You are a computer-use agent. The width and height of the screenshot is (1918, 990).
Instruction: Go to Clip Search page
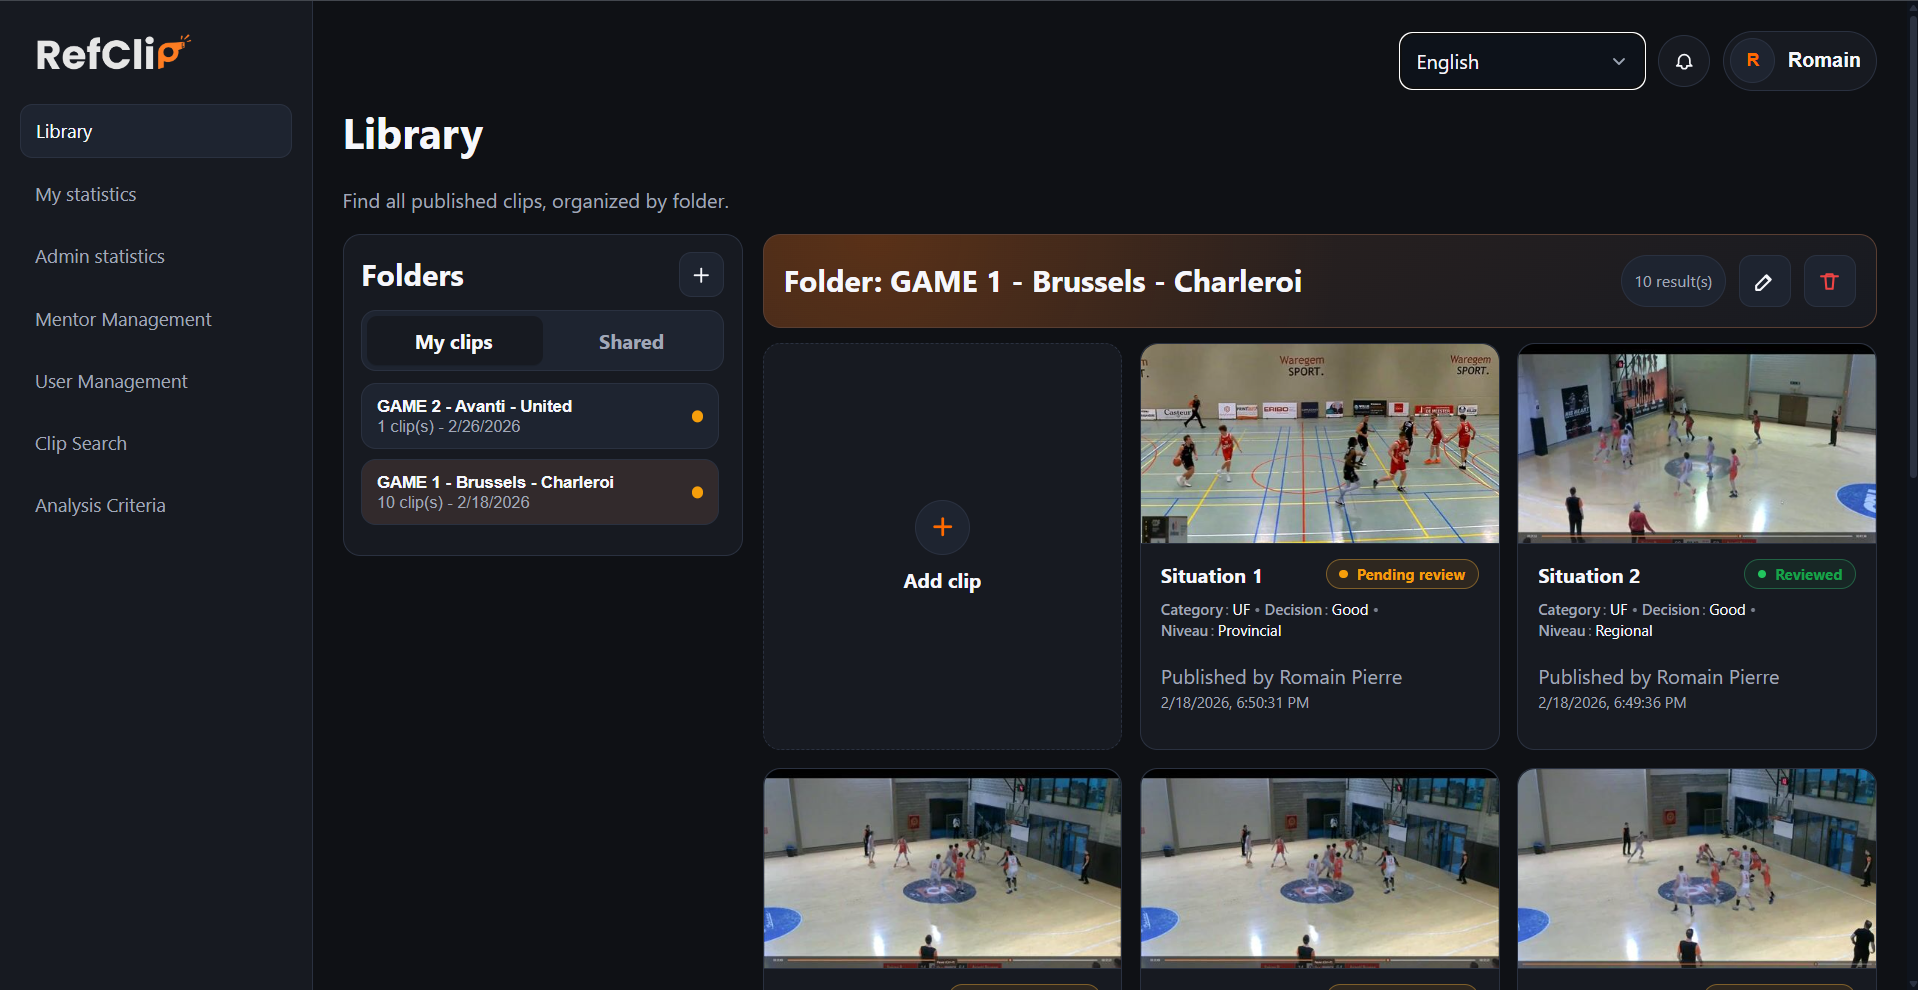81,443
